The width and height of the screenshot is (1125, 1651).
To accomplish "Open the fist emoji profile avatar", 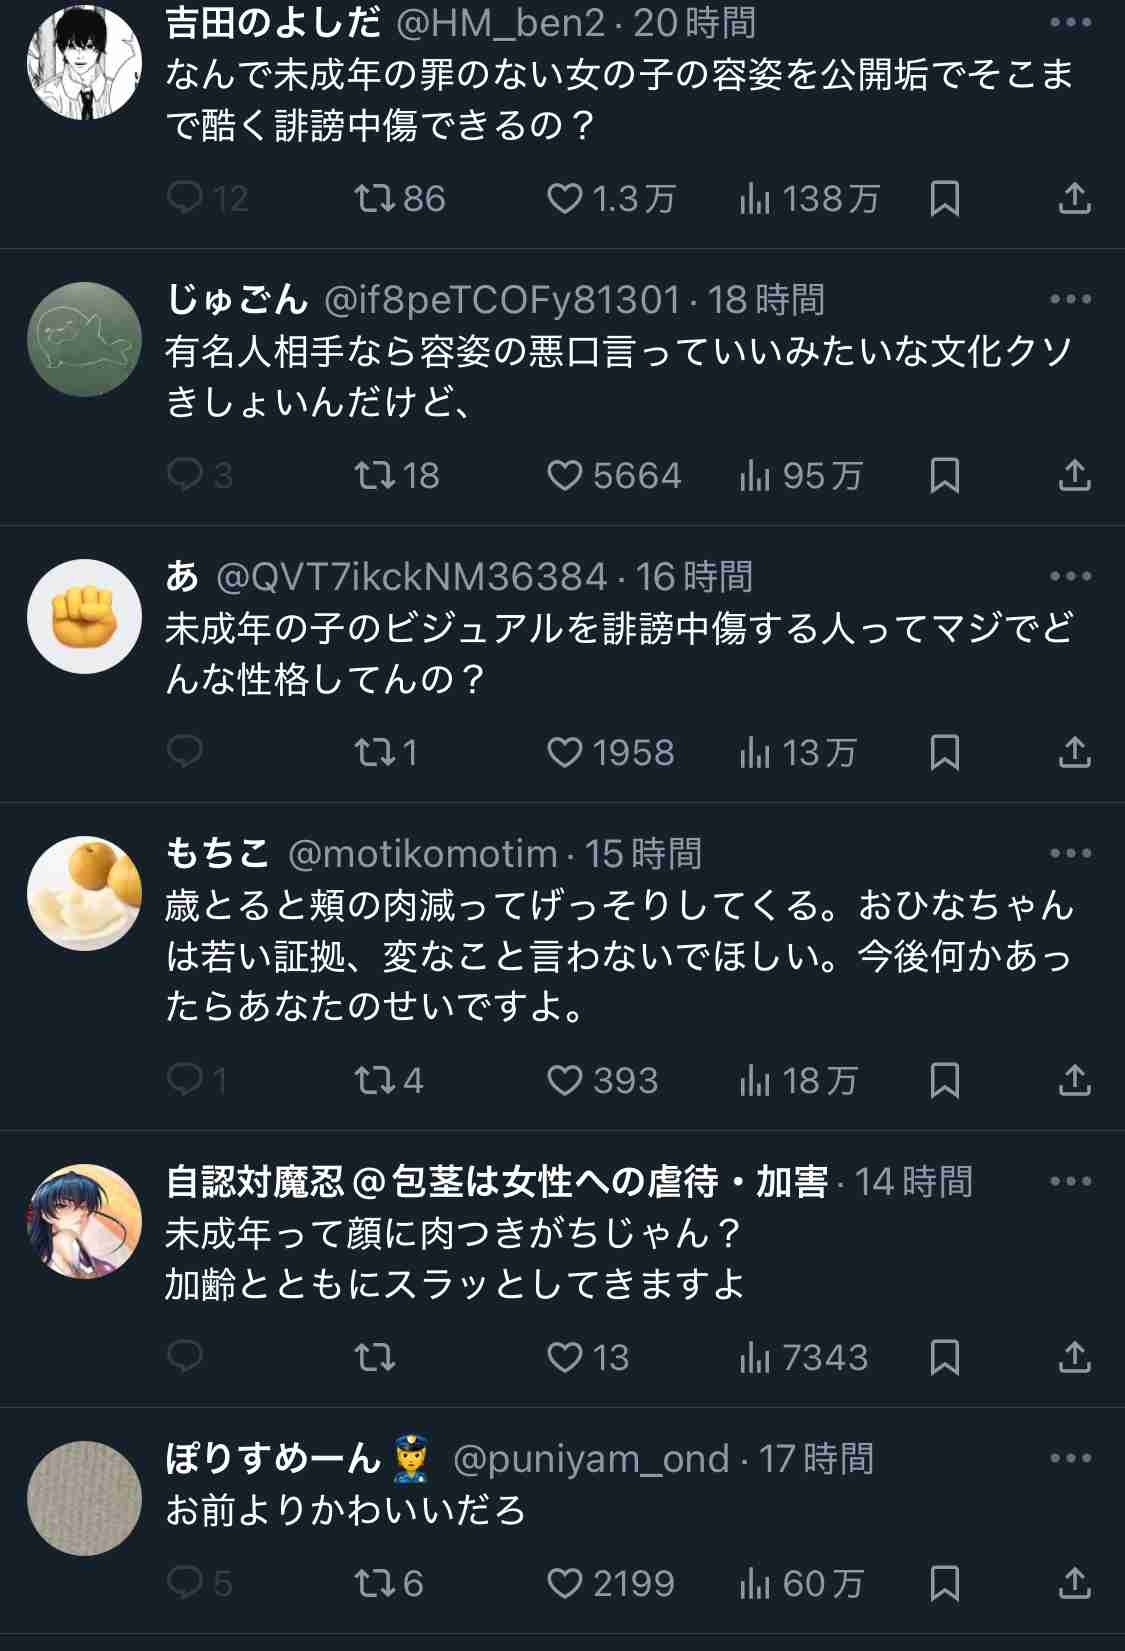I will 84,616.
